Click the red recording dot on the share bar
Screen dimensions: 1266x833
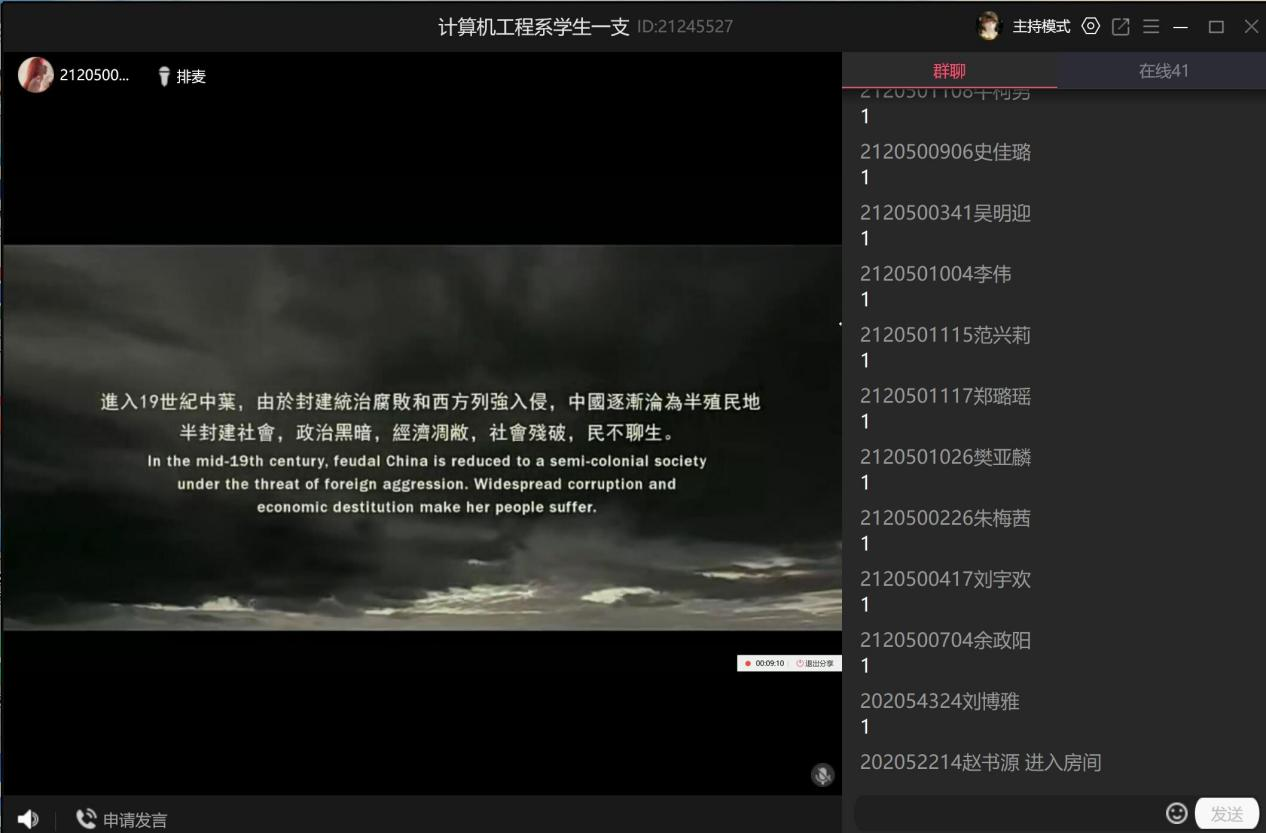[x=747, y=663]
